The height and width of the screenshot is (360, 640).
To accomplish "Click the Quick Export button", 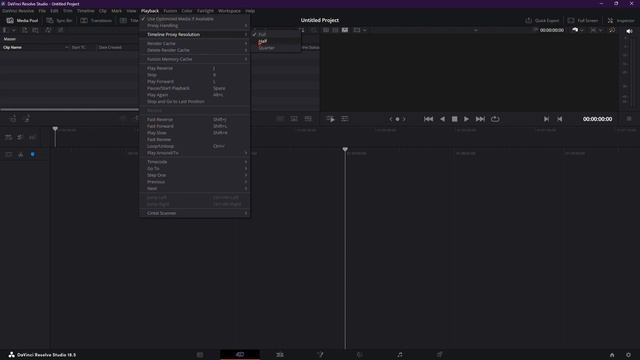I will tap(542, 20).
